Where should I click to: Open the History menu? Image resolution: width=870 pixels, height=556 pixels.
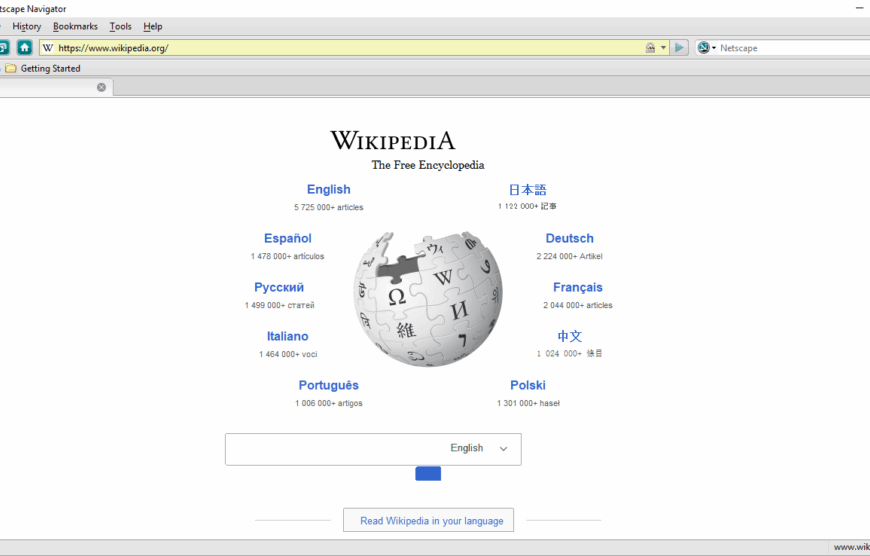(27, 26)
